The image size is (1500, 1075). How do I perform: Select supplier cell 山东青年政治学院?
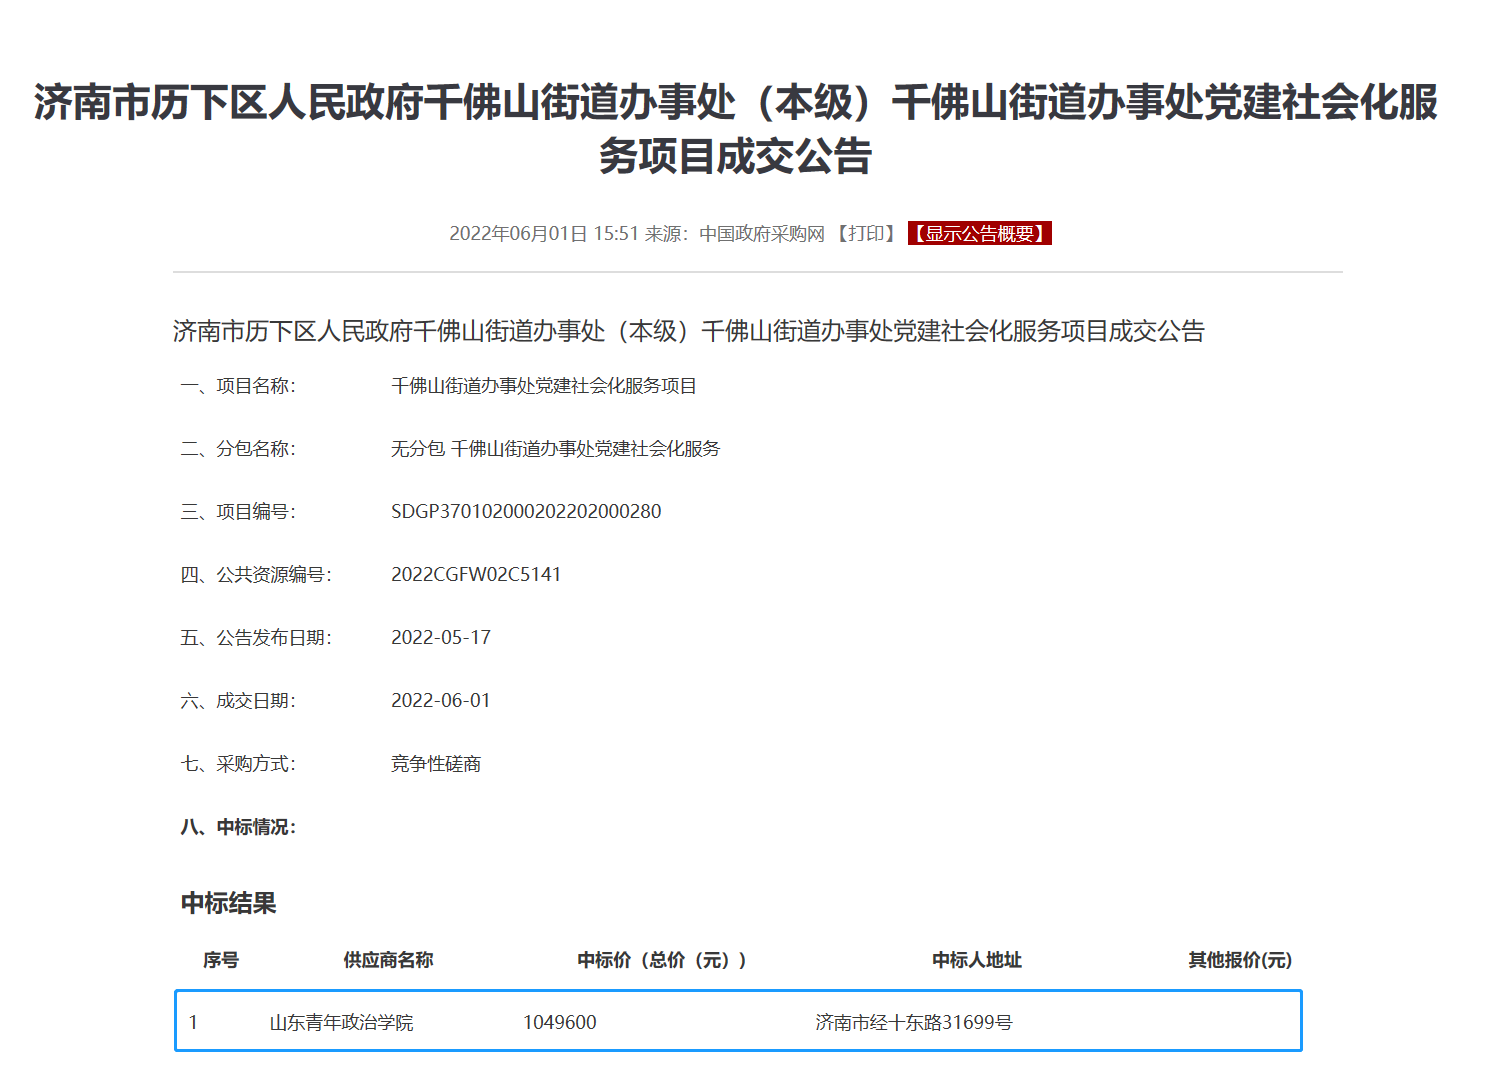pos(341,1022)
